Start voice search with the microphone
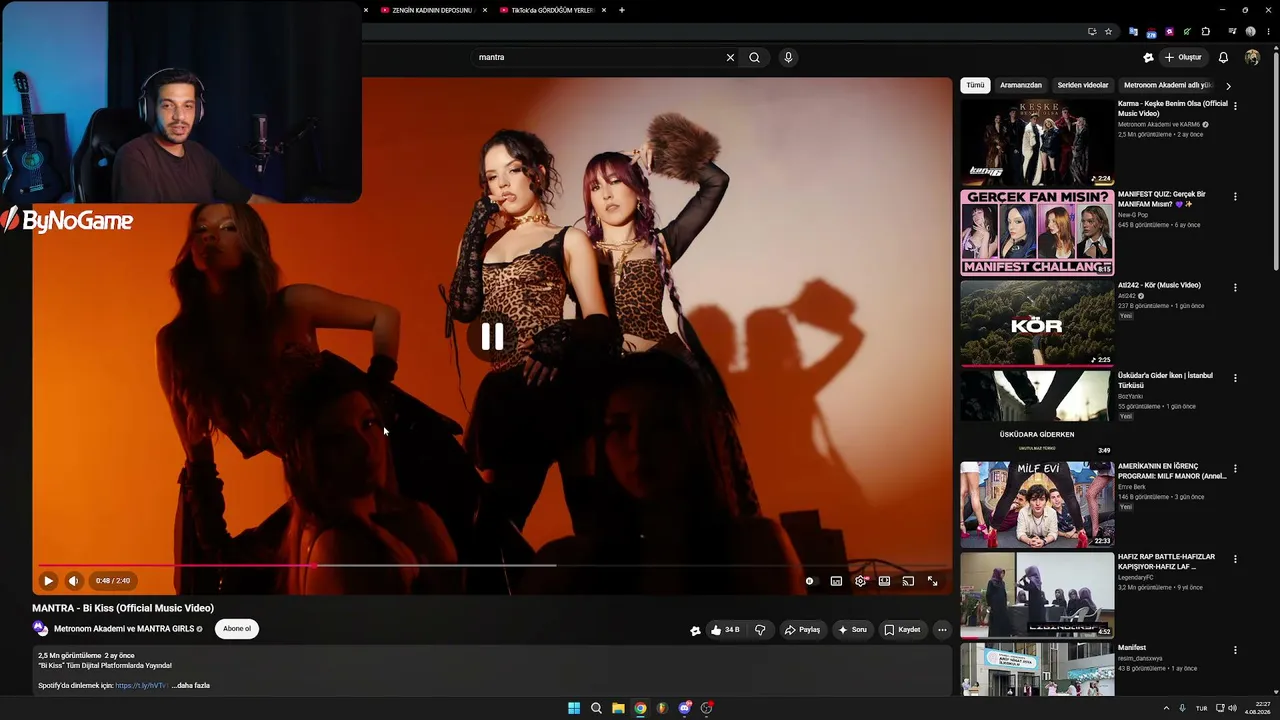The width and height of the screenshot is (1280, 720). point(788,58)
